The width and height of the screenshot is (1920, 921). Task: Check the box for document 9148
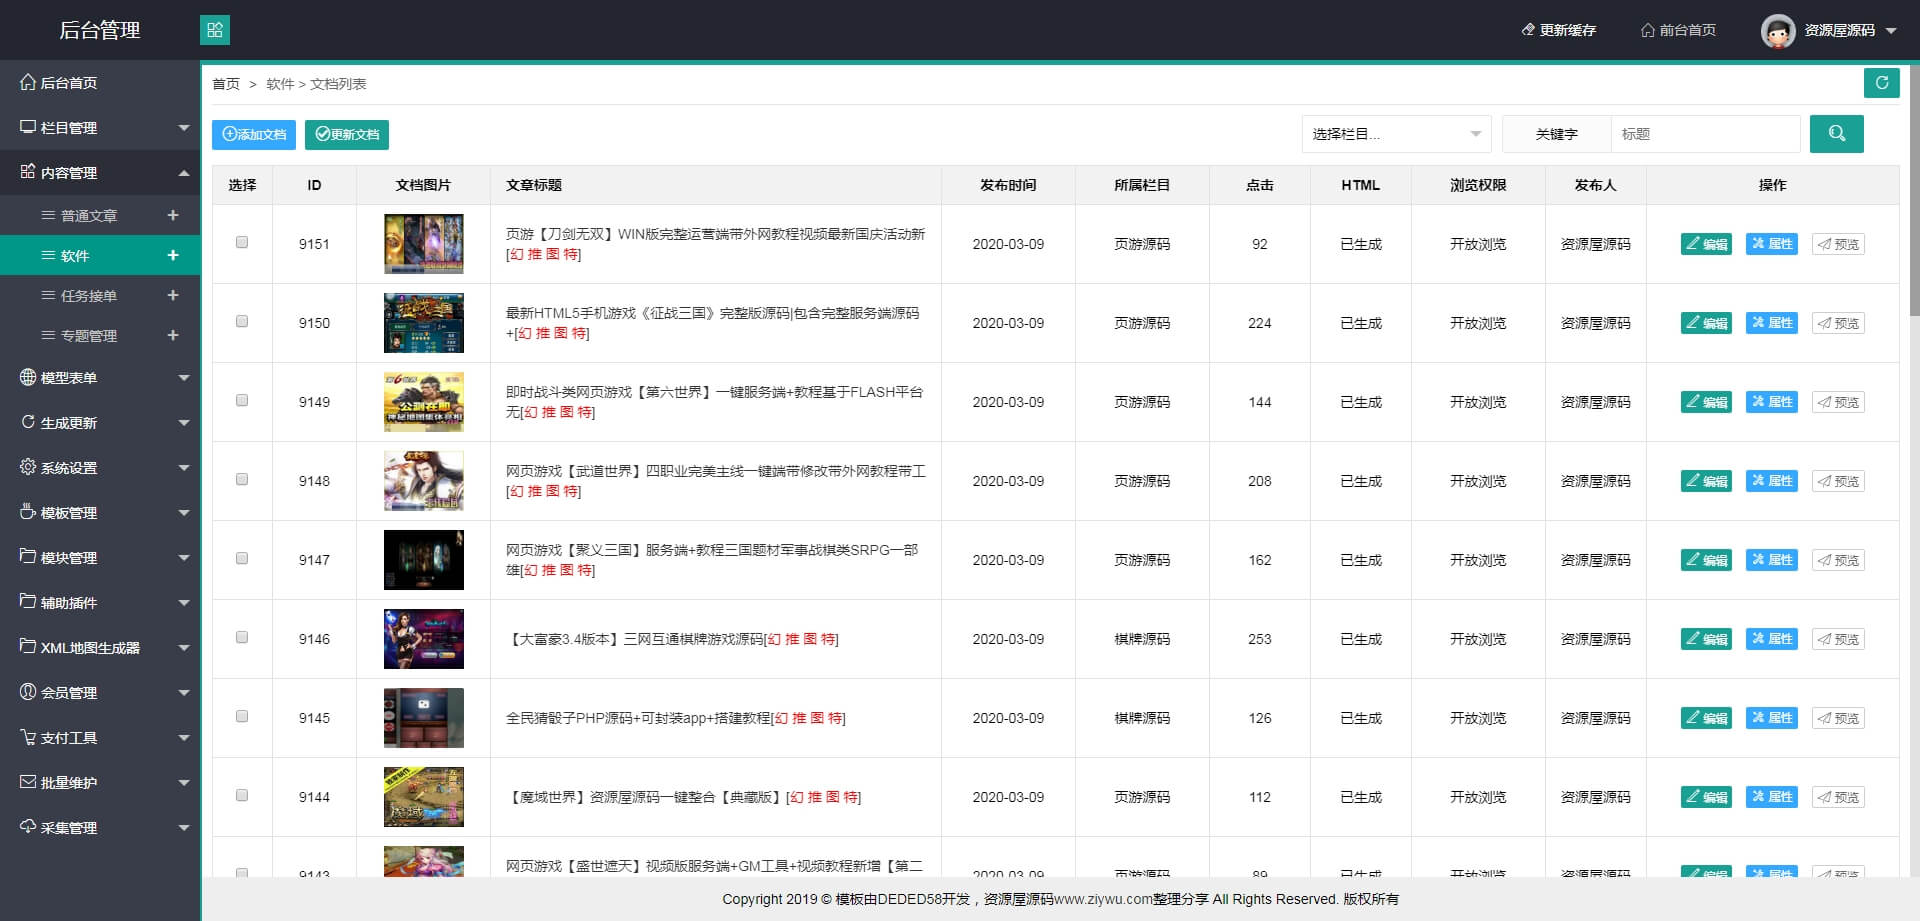242,479
